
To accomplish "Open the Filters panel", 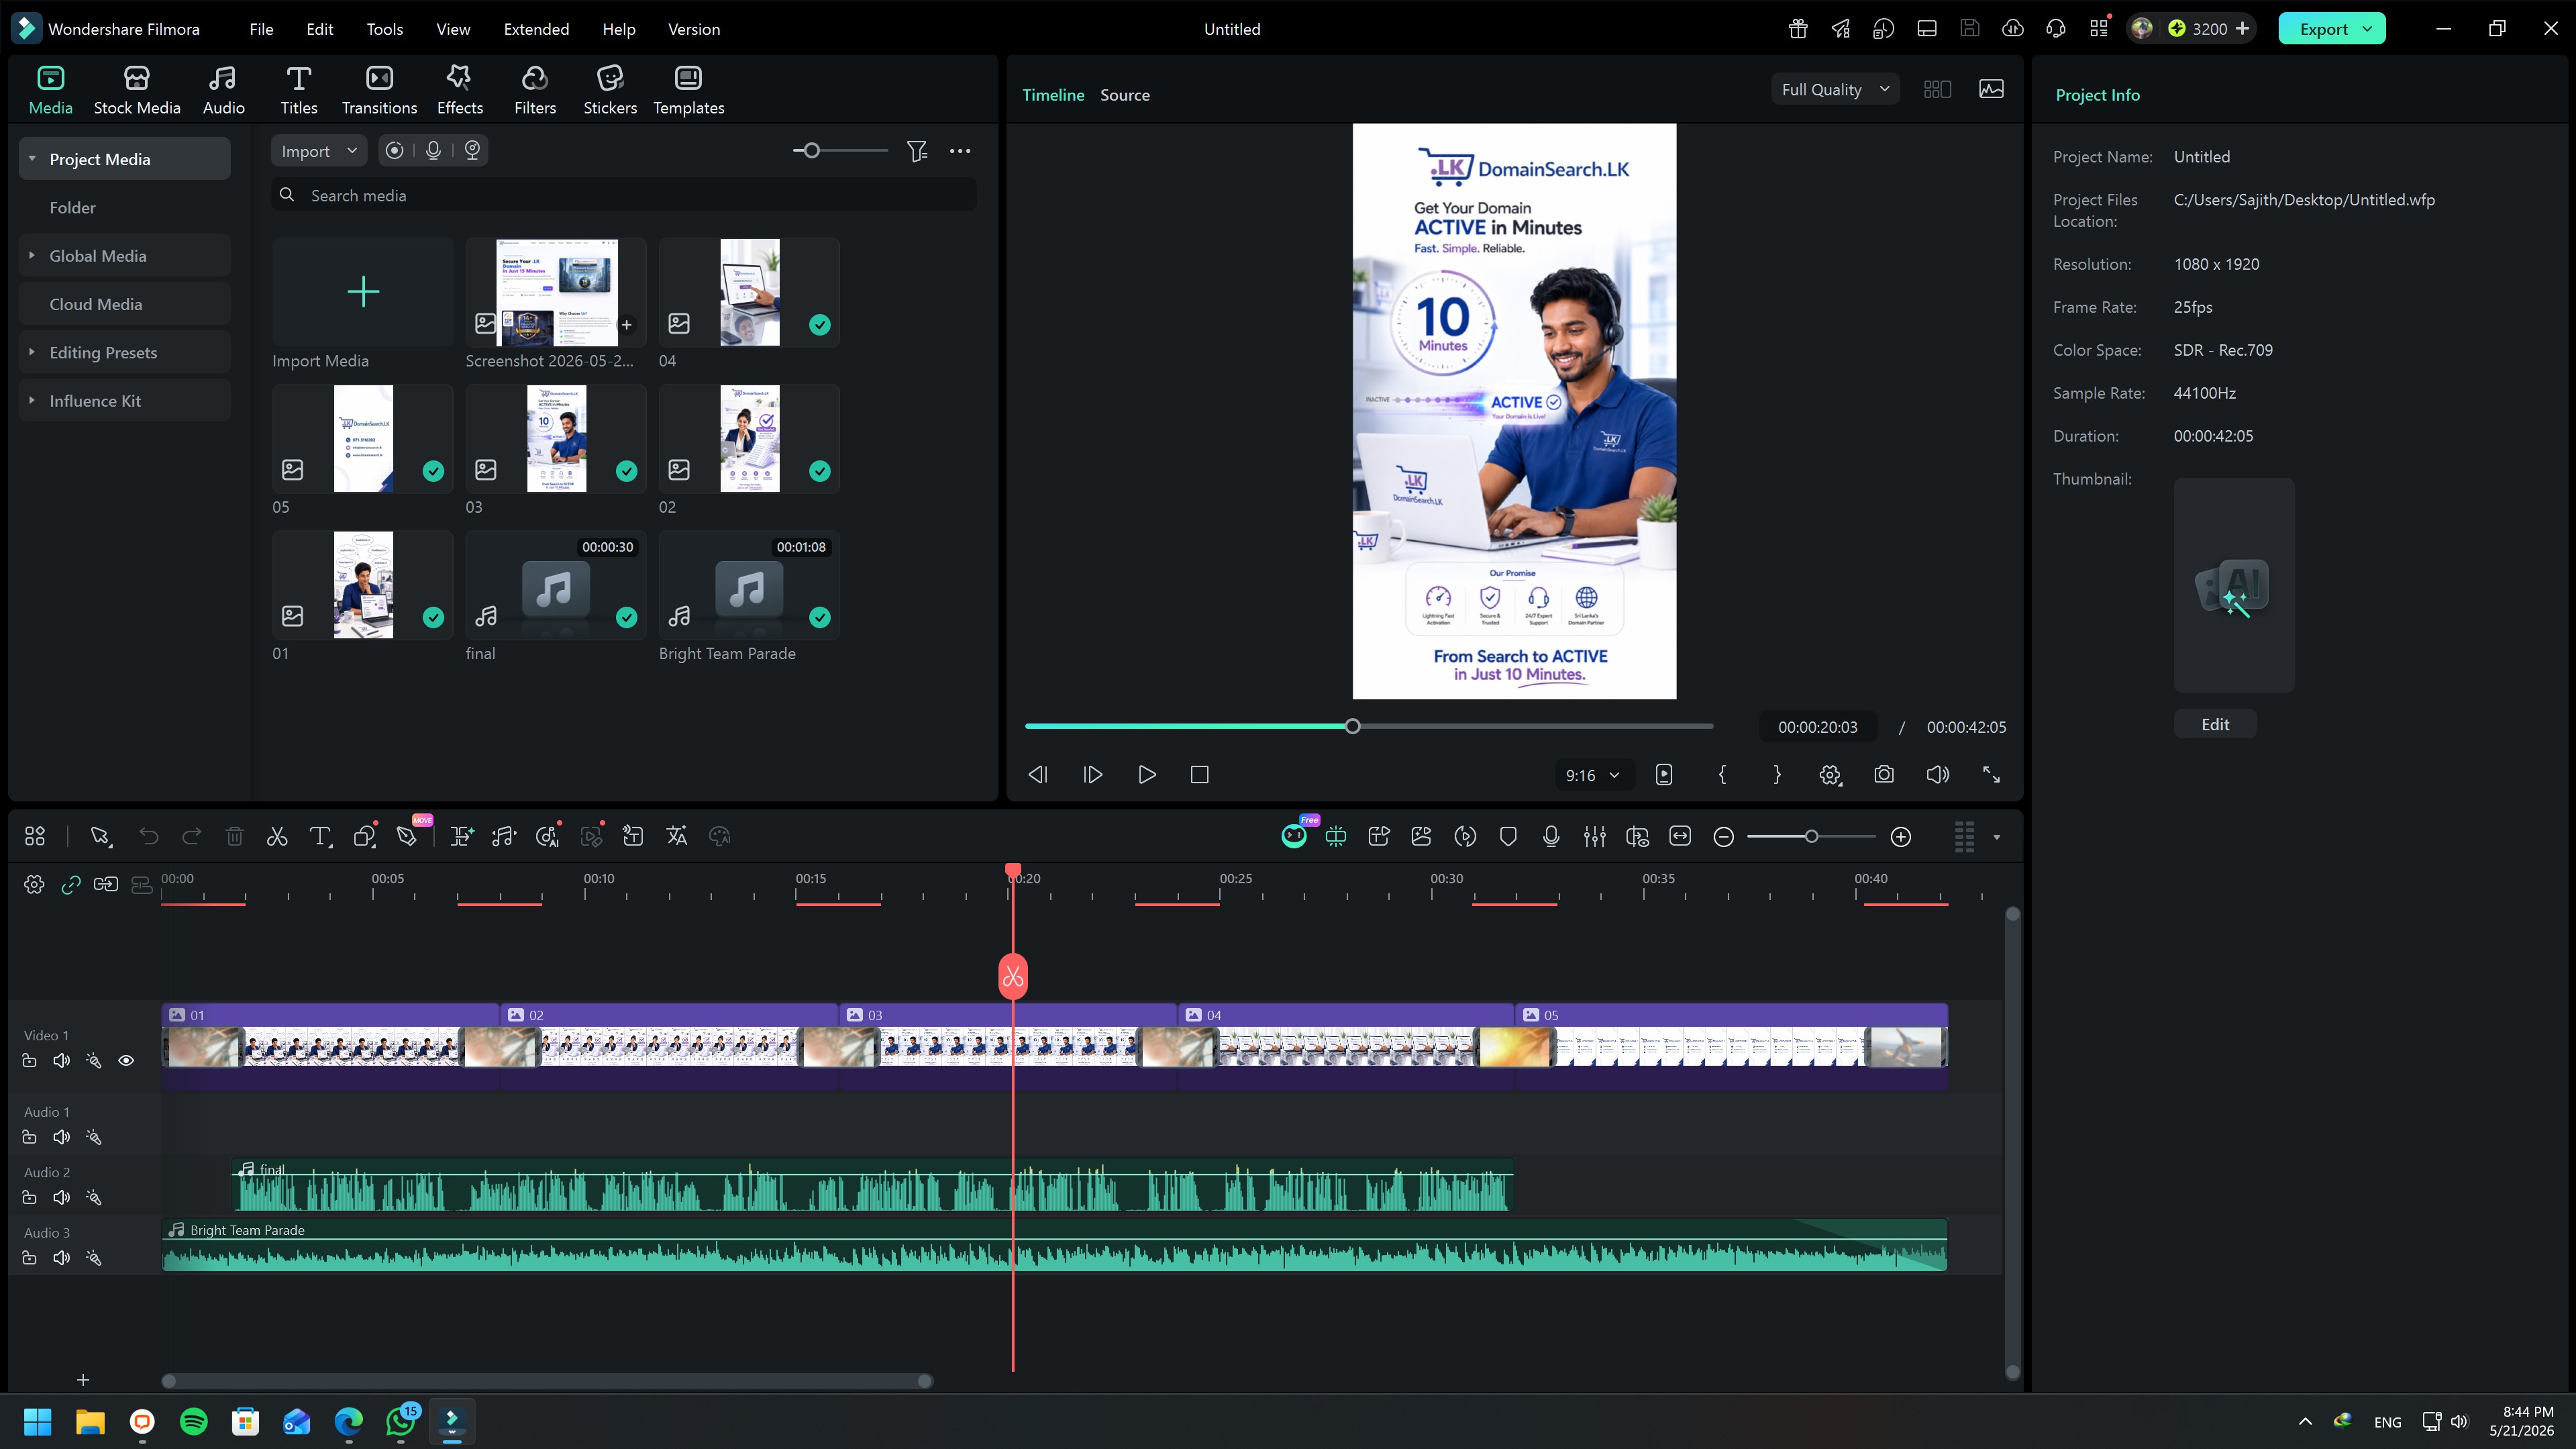I will pyautogui.click(x=535, y=90).
